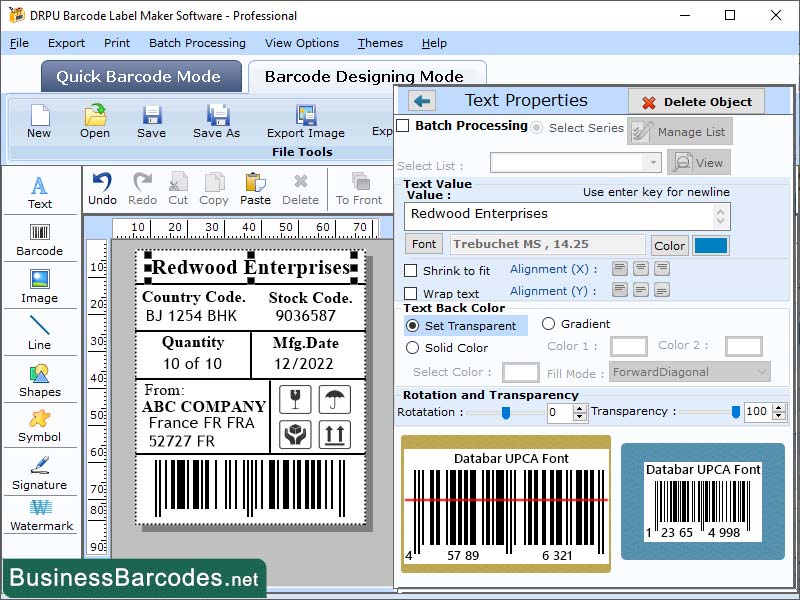Select the Barcode tool

40,238
